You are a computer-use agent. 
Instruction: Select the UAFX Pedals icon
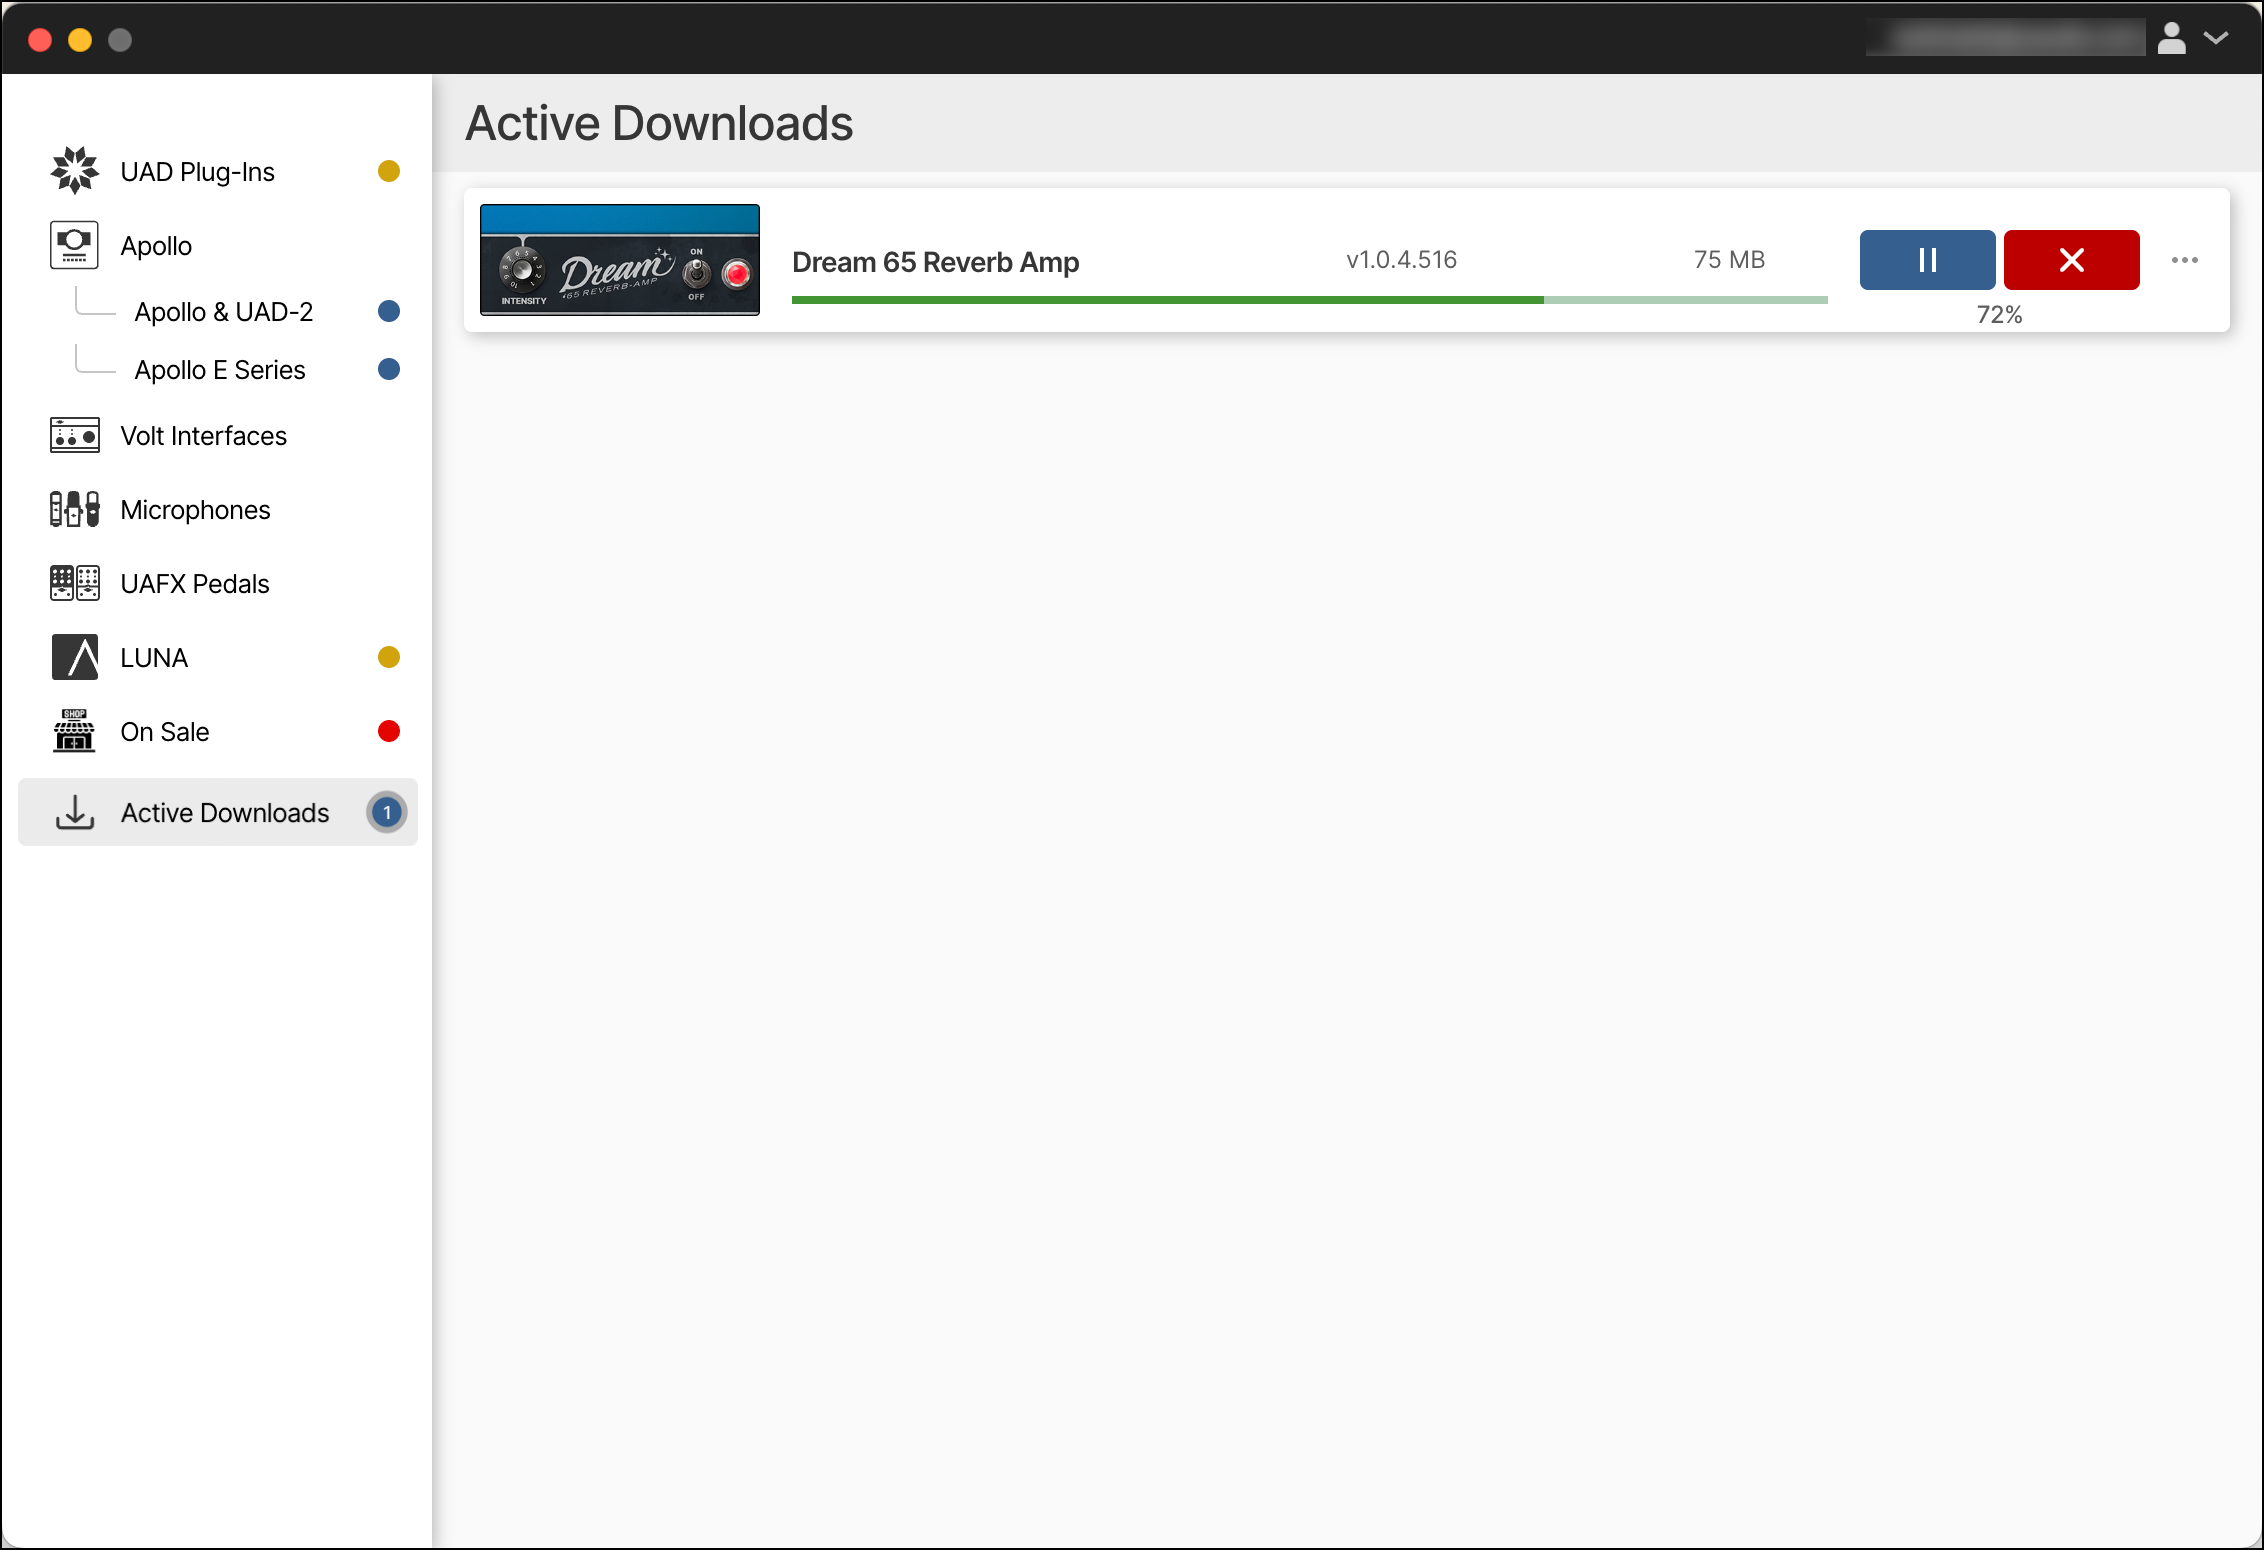74,583
